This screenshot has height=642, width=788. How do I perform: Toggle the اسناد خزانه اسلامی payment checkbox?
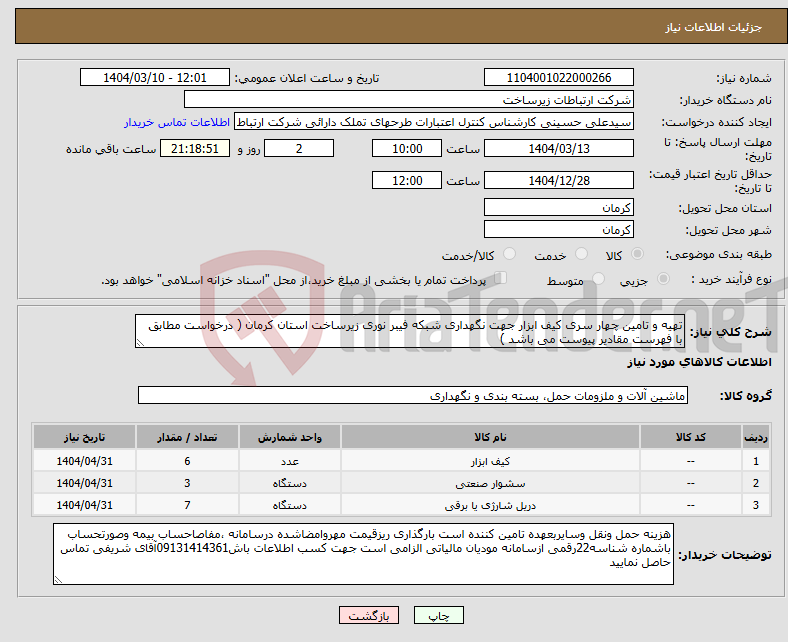(501, 278)
